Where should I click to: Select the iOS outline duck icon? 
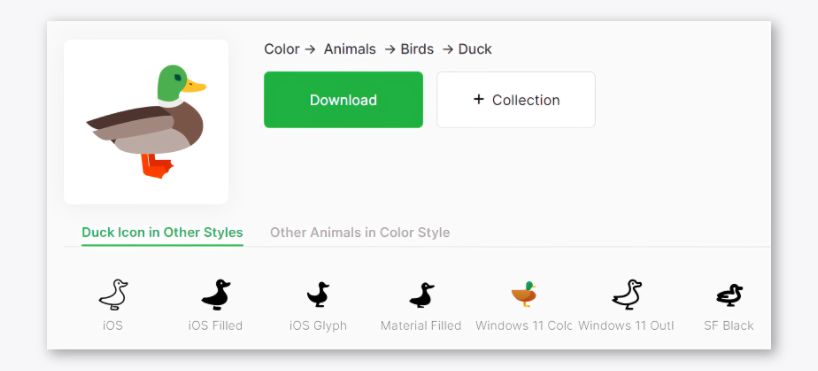coord(113,295)
